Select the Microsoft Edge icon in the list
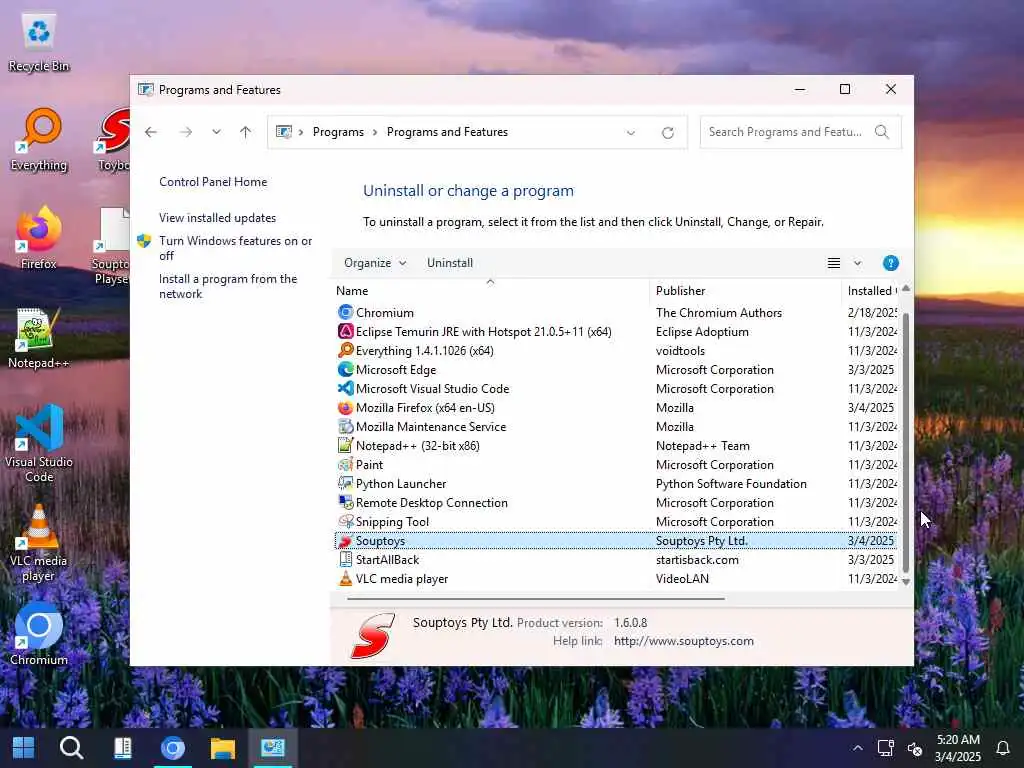 point(345,370)
